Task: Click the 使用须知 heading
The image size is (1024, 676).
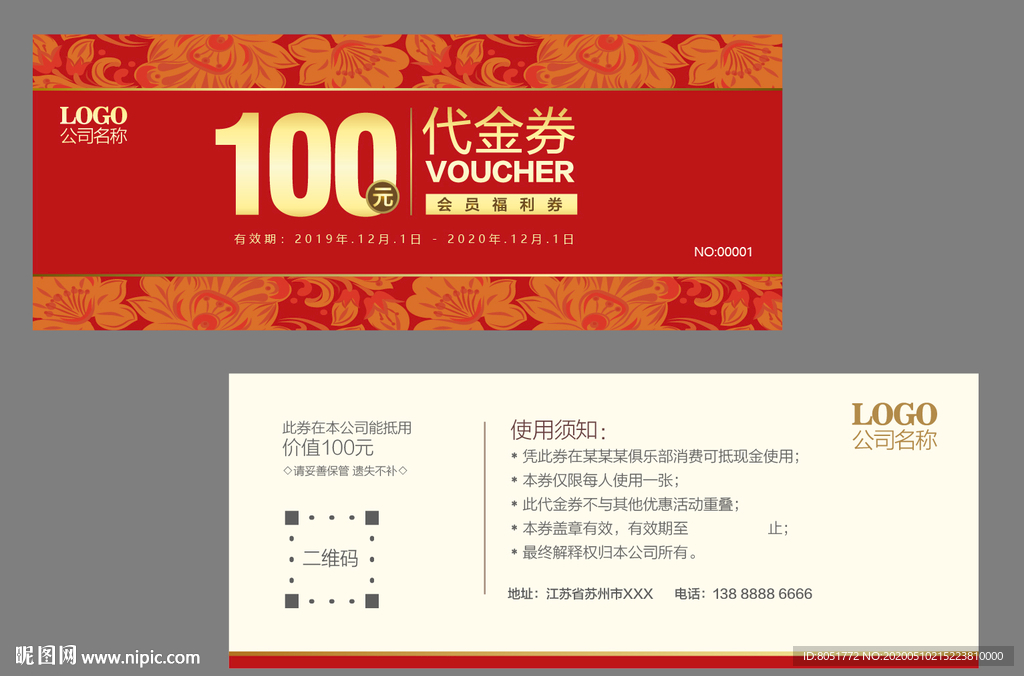Action: [558, 430]
